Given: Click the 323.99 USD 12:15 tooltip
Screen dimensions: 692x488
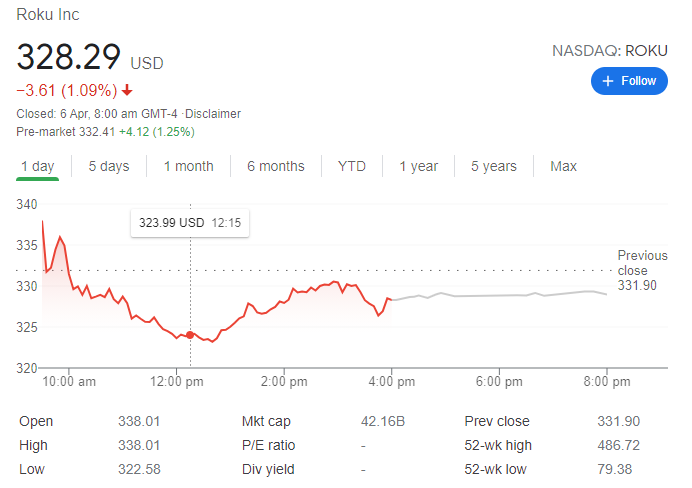Looking at the screenshot, I should pyautogui.click(x=190, y=223).
